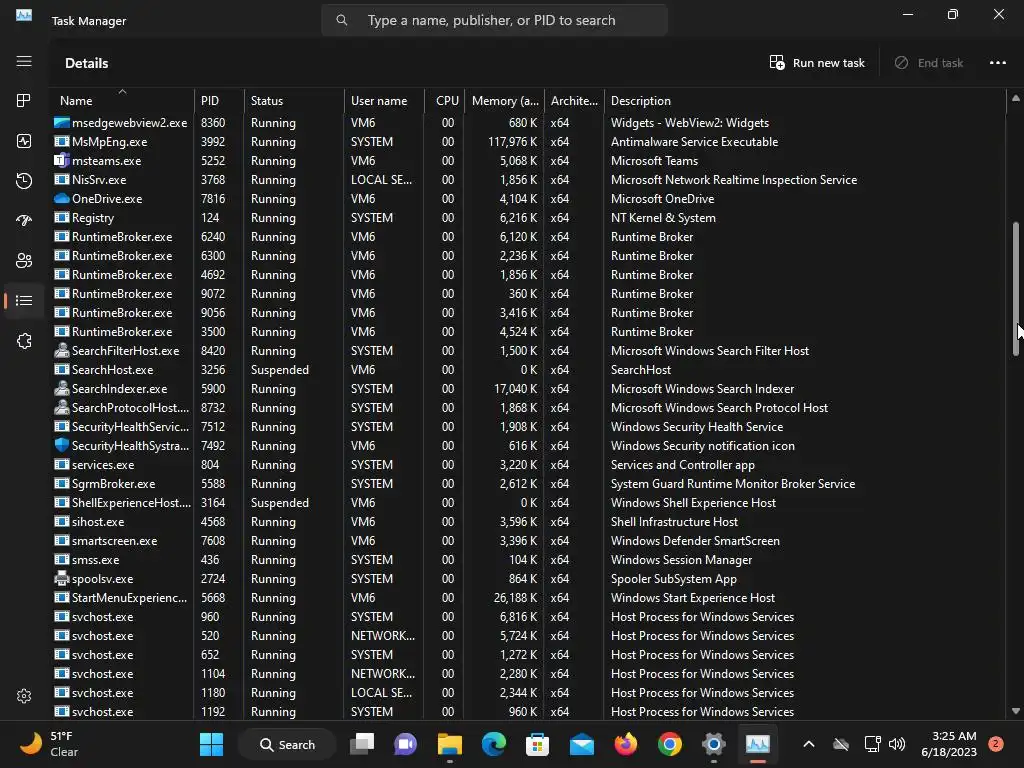Click memory value 117,976 K
Viewport: 1024px width, 768px height.
[513, 142]
